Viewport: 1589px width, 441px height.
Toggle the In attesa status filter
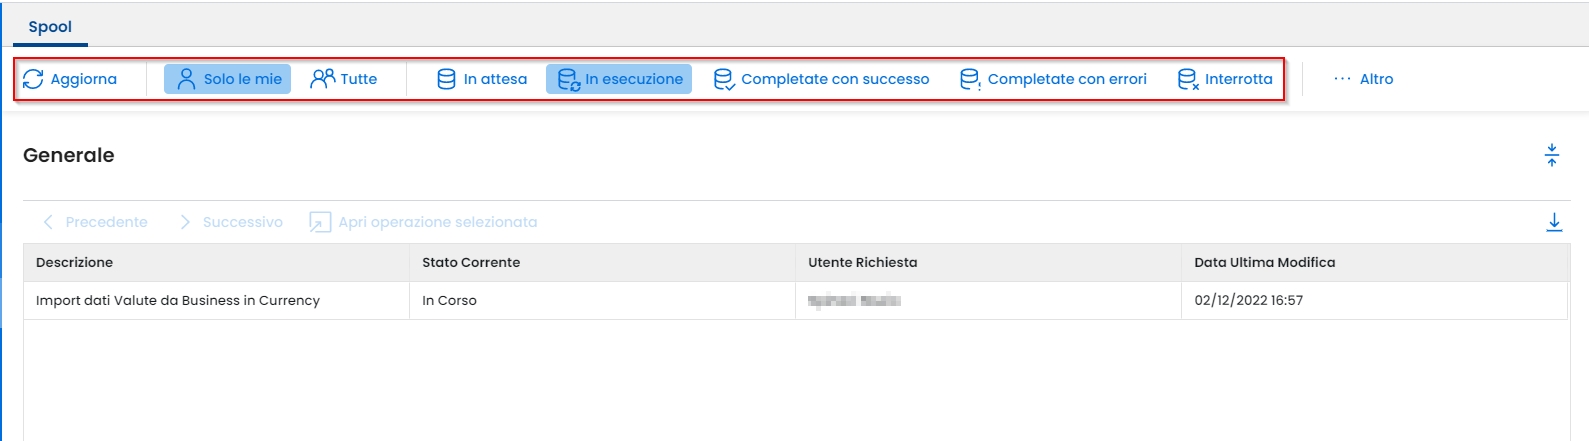click(482, 79)
